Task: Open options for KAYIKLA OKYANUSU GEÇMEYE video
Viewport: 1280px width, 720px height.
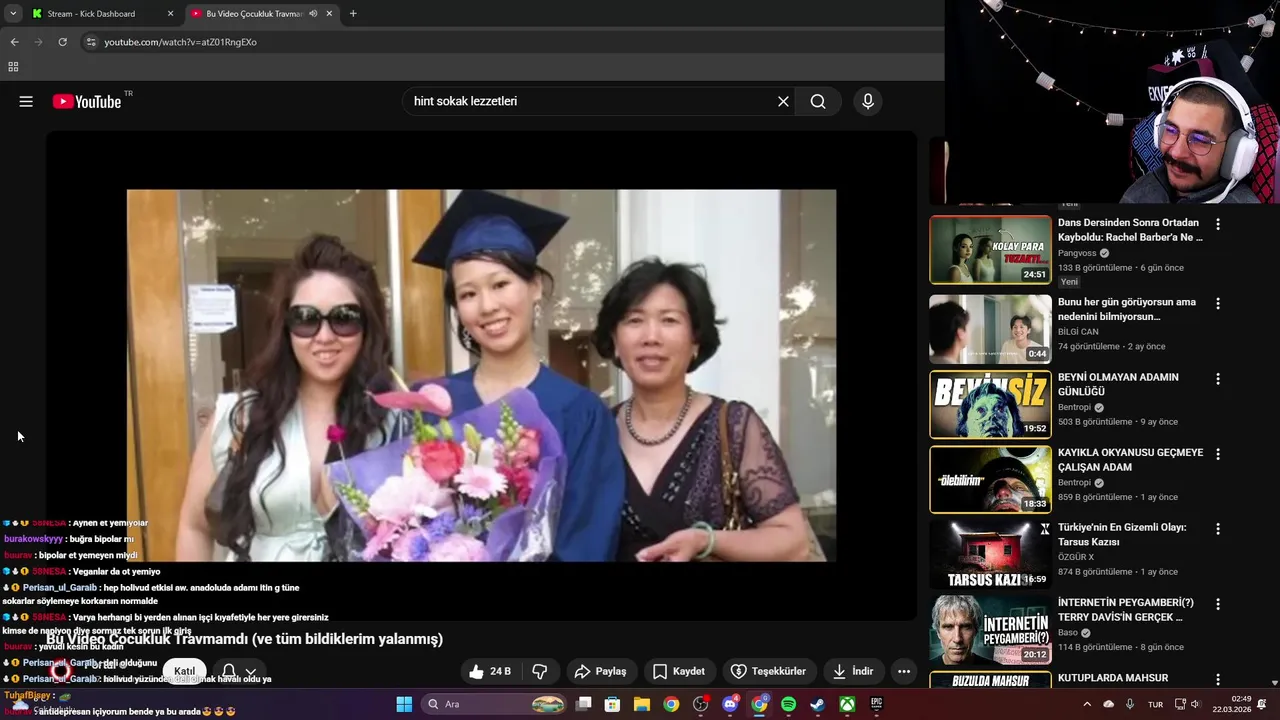Action: click(1218, 454)
